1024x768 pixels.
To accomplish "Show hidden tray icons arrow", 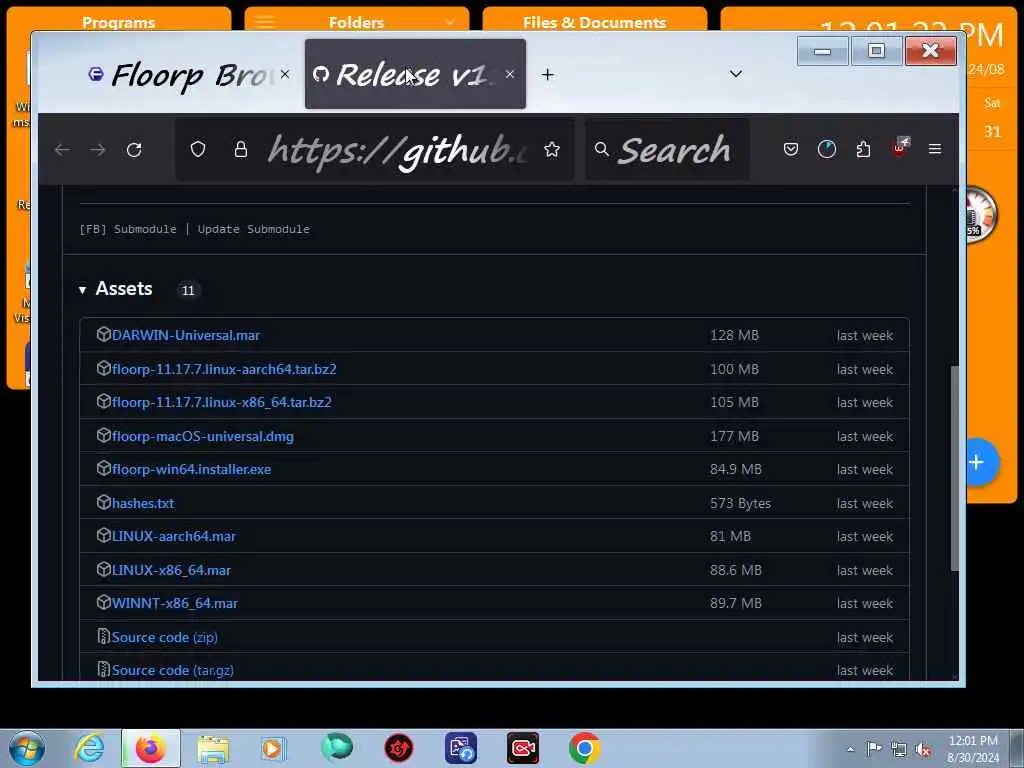I will (x=850, y=750).
